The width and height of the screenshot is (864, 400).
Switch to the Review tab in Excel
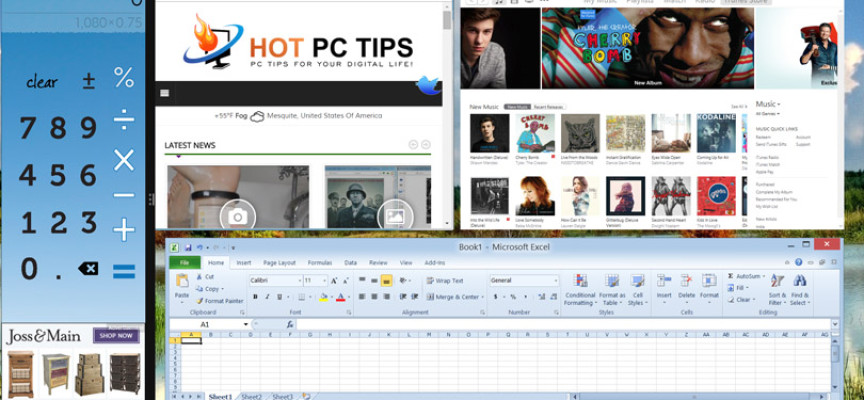pos(378,263)
